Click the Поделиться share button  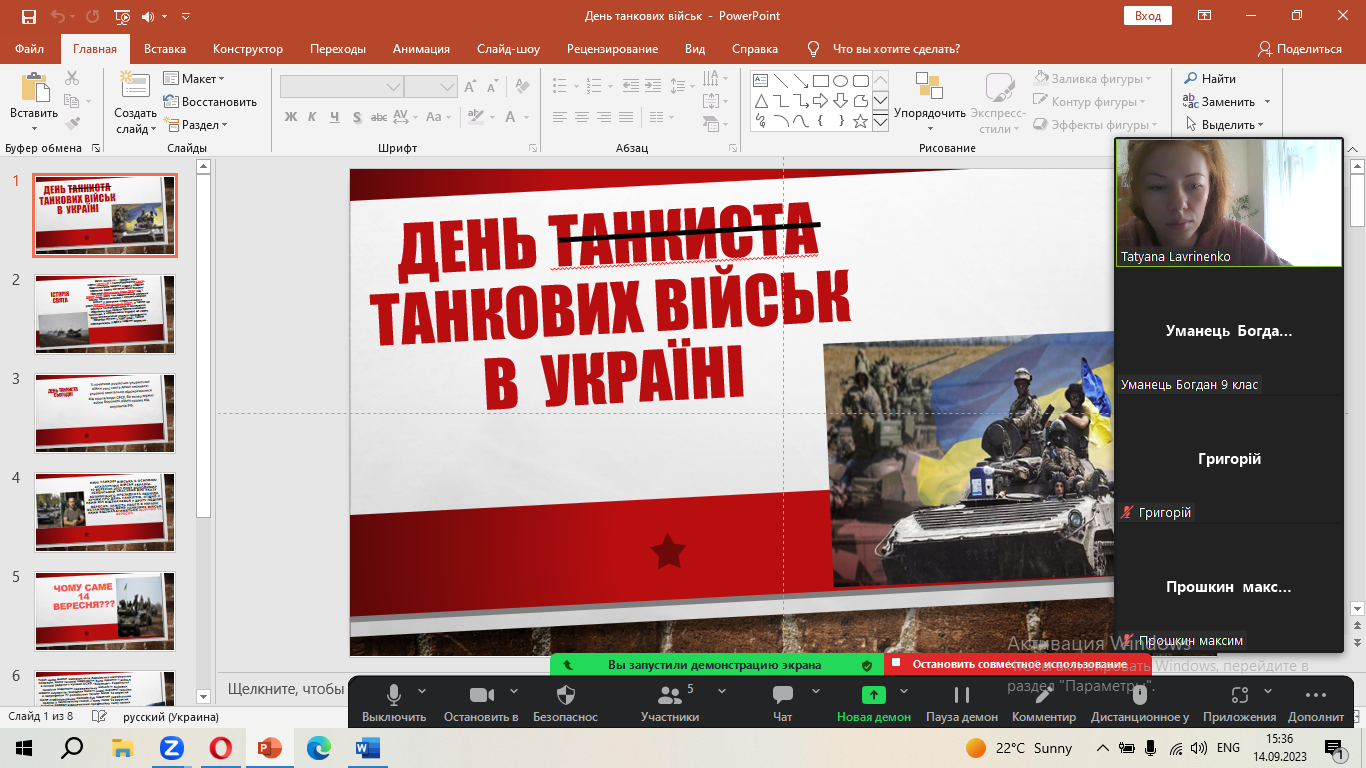(x=1300, y=49)
